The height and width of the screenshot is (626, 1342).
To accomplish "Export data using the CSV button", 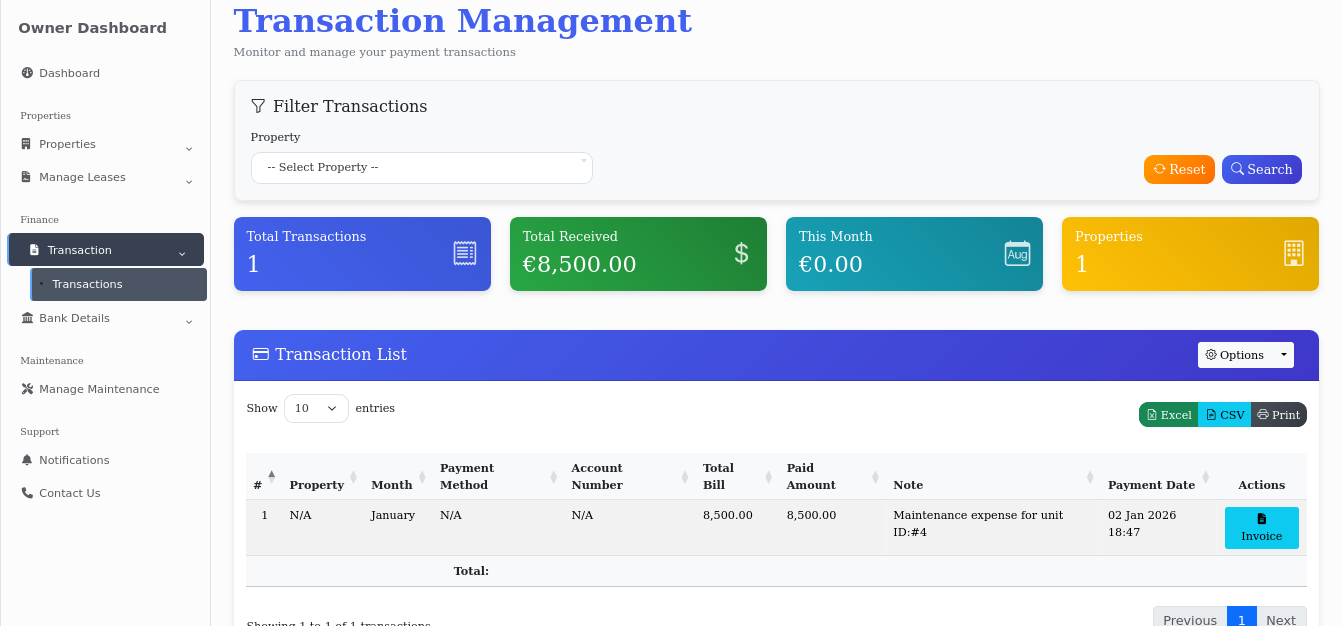I will (x=1224, y=414).
